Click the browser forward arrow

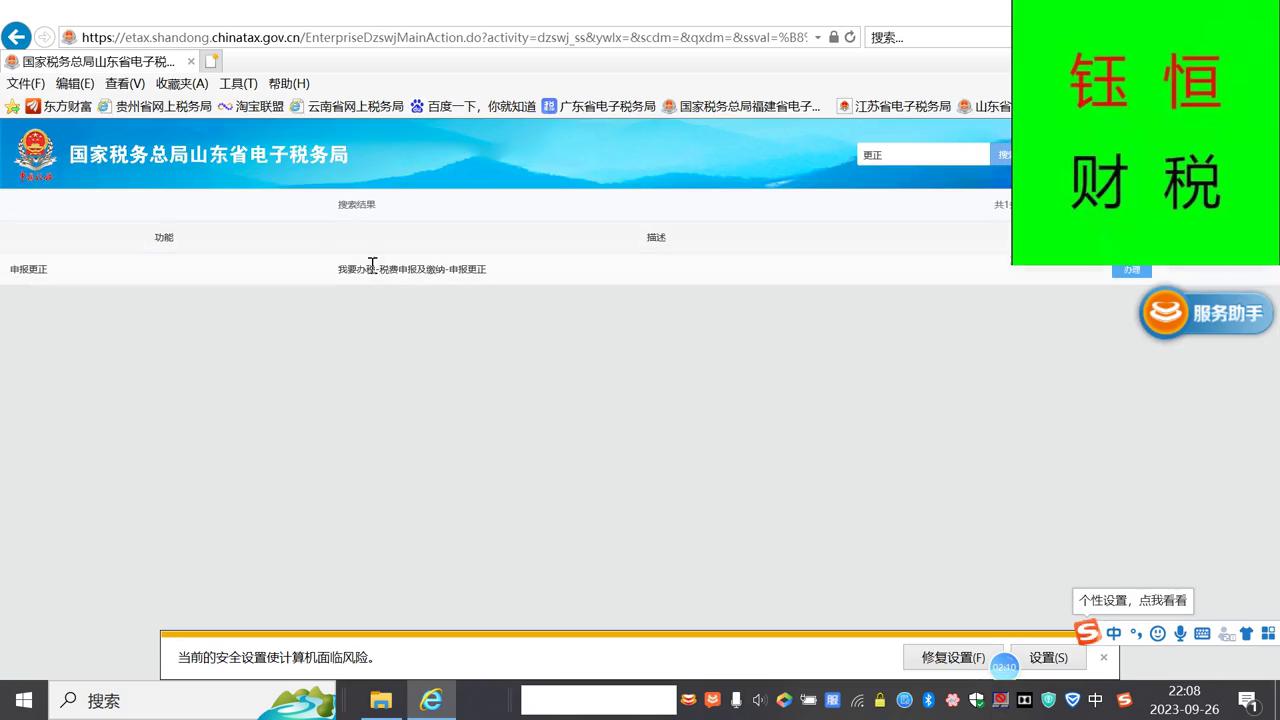(x=44, y=37)
